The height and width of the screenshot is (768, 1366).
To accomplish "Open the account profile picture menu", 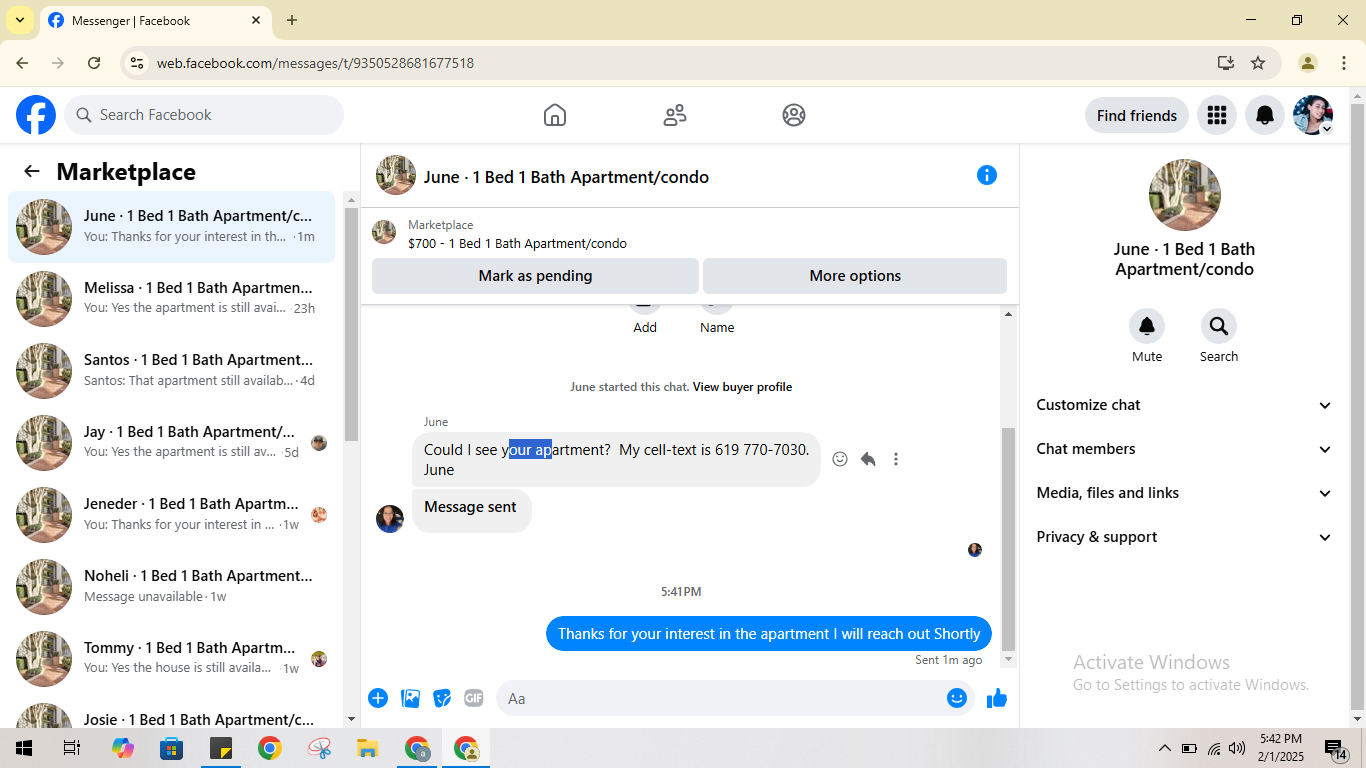I will [1313, 115].
